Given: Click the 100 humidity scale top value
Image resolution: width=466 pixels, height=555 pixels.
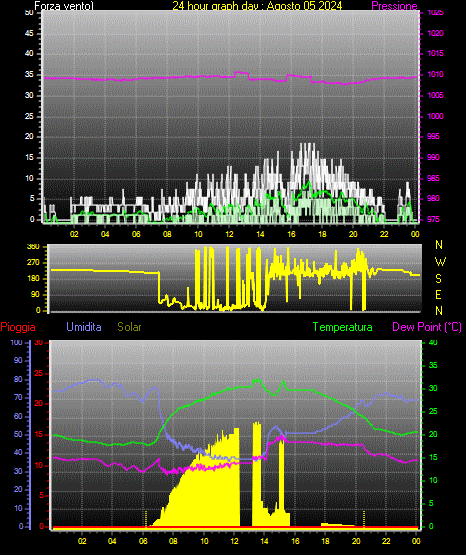Looking at the screenshot, I should 16,342.
